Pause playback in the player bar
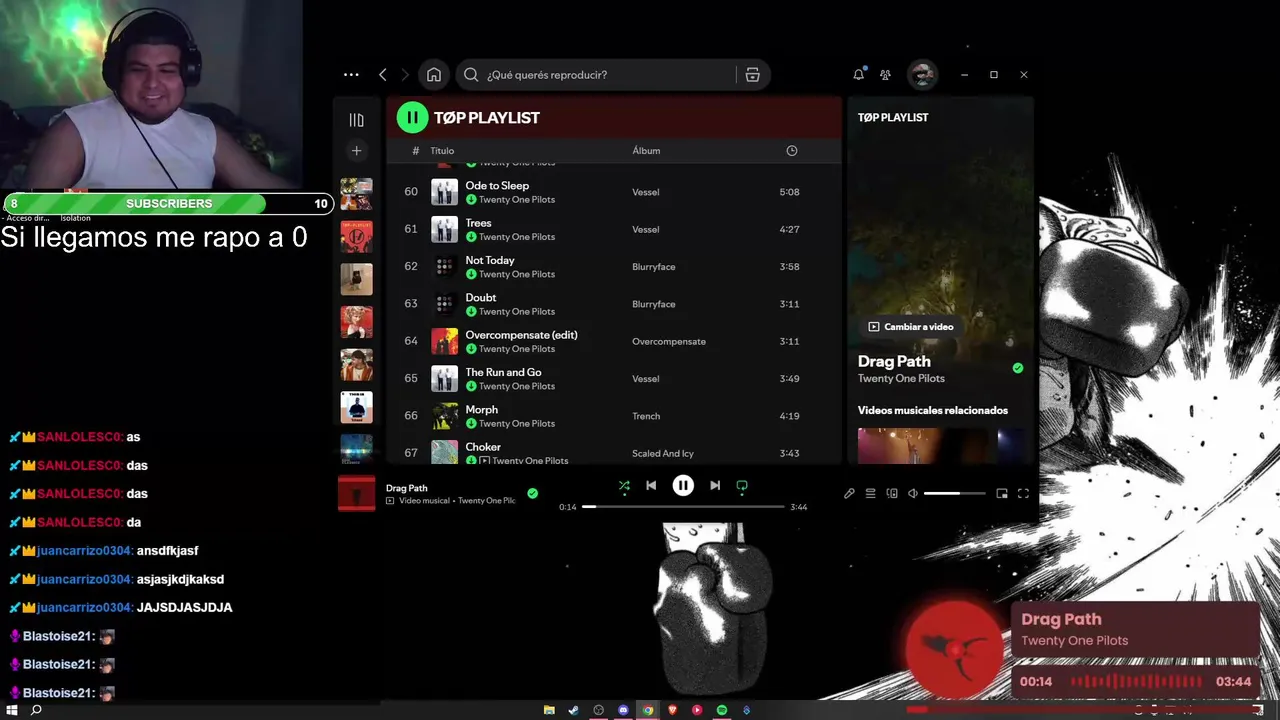 click(683, 486)
